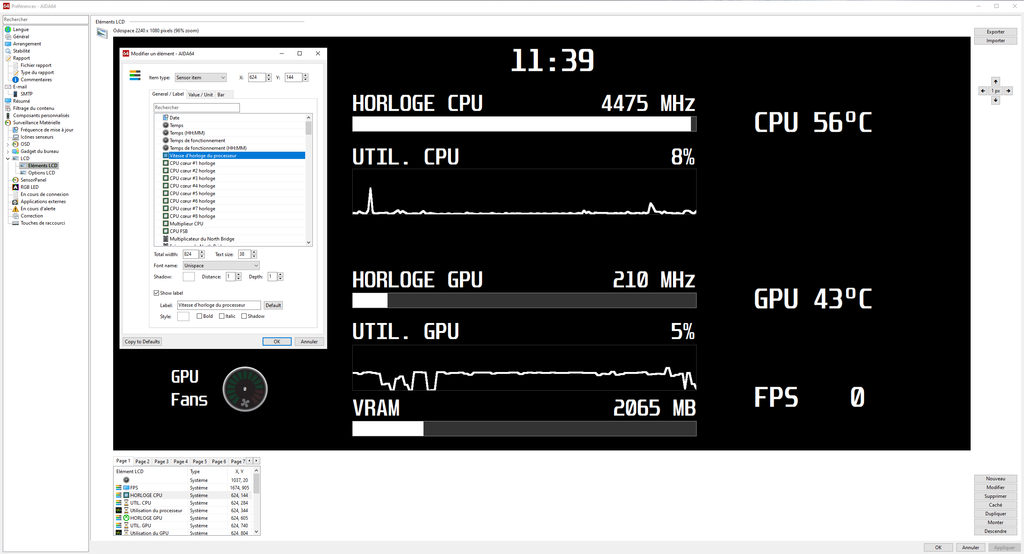Click Annuler in the Modifier dialog

point(309,342)
